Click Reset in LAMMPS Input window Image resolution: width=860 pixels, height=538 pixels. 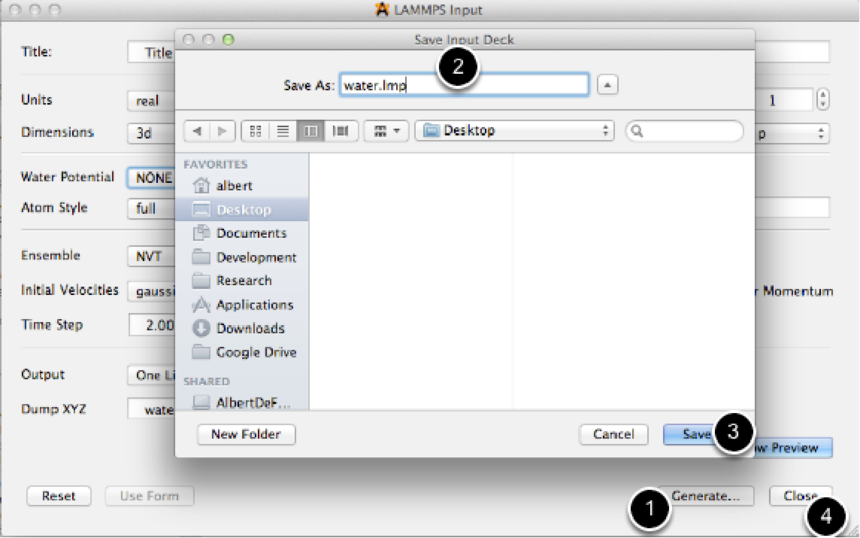59,496
